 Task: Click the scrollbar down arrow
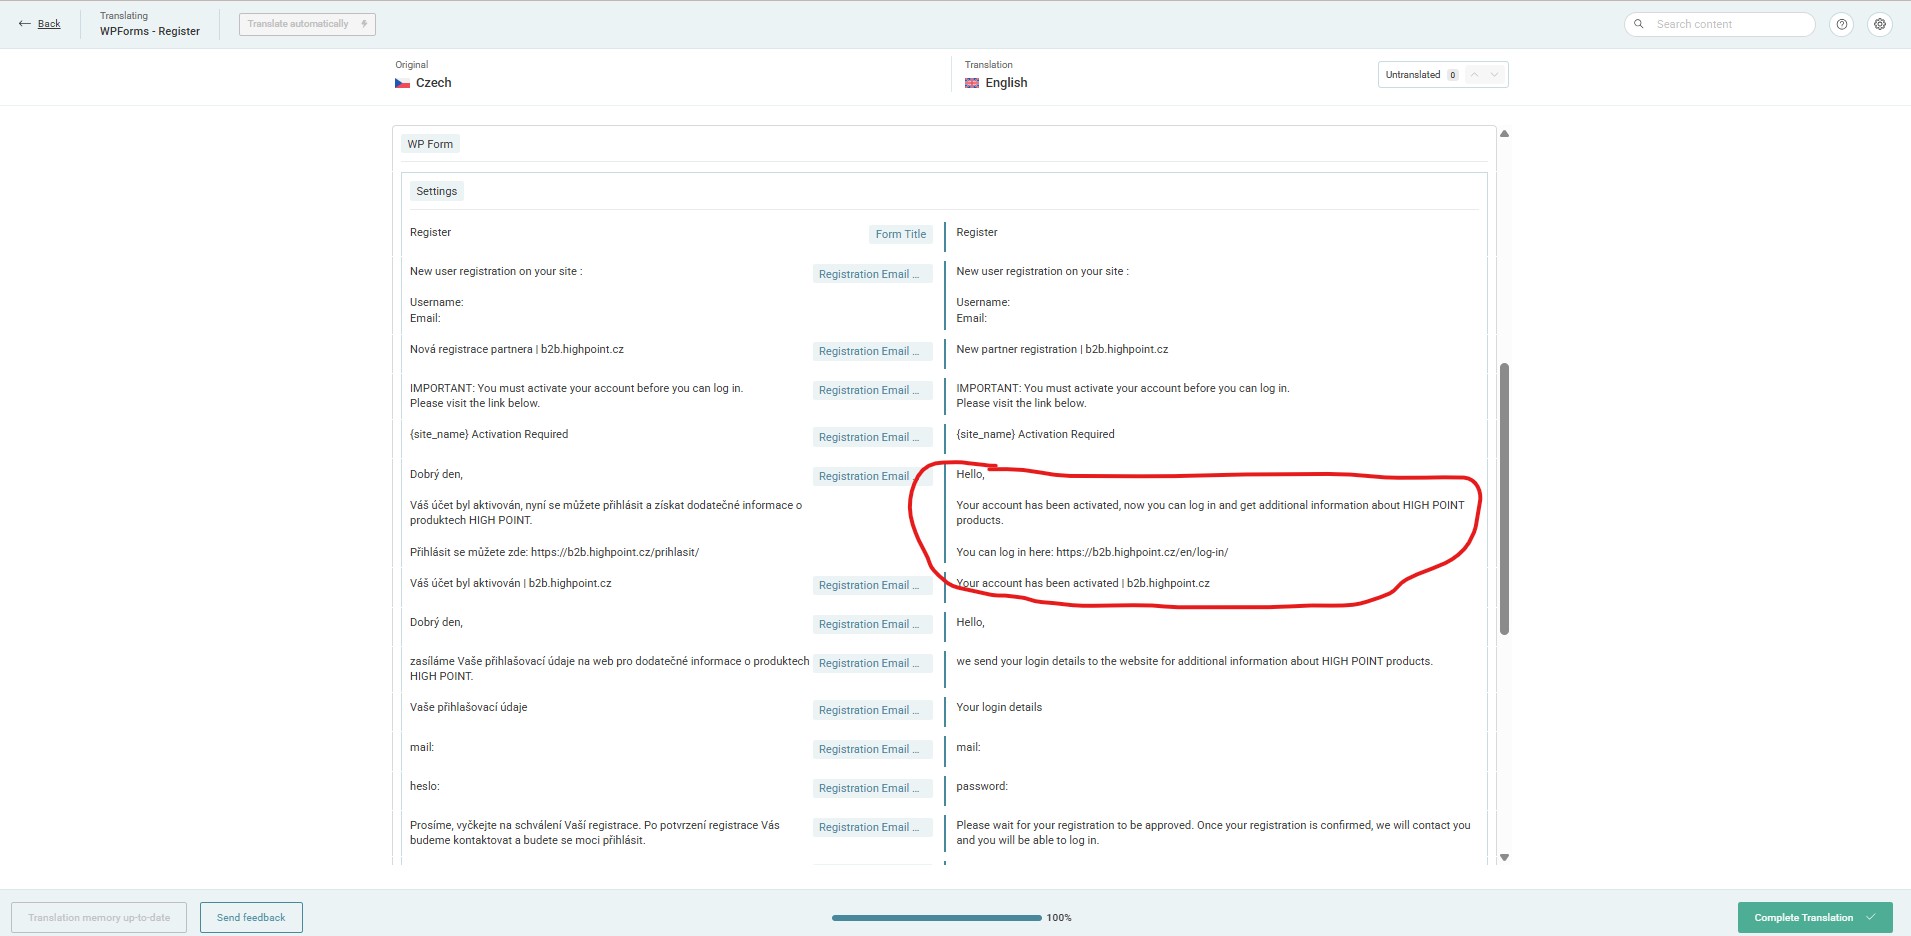[1504, 857]
